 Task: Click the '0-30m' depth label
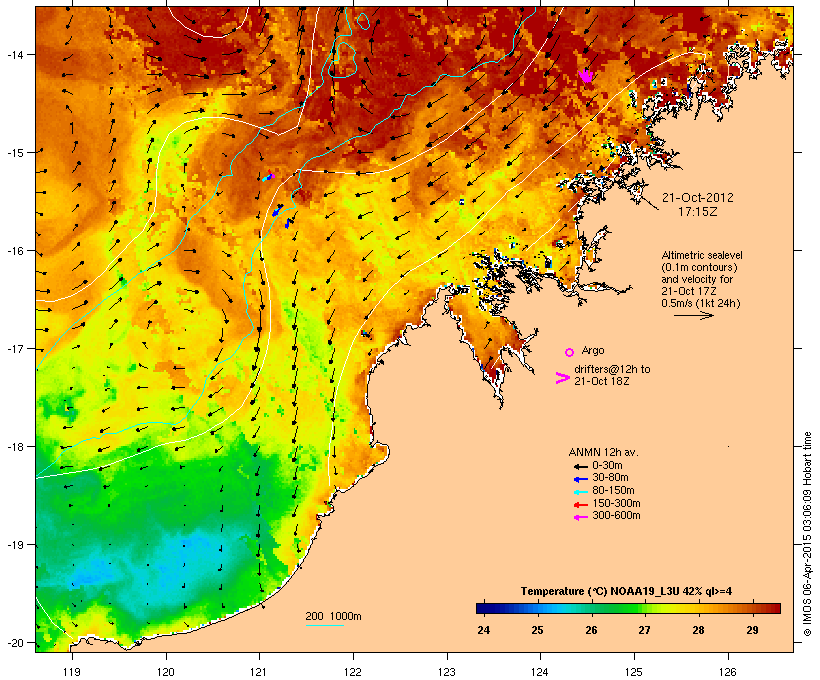point(607,466)
